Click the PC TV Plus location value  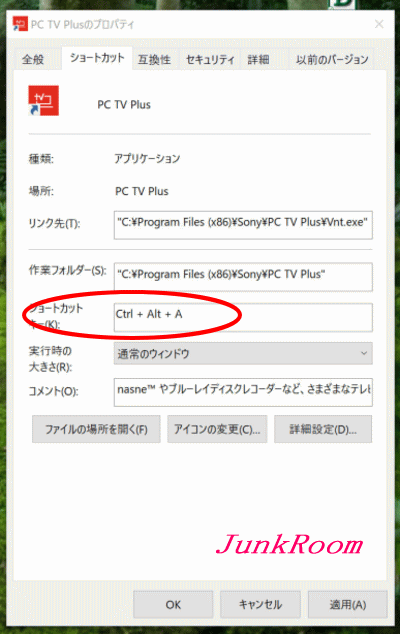coord(142,191)
